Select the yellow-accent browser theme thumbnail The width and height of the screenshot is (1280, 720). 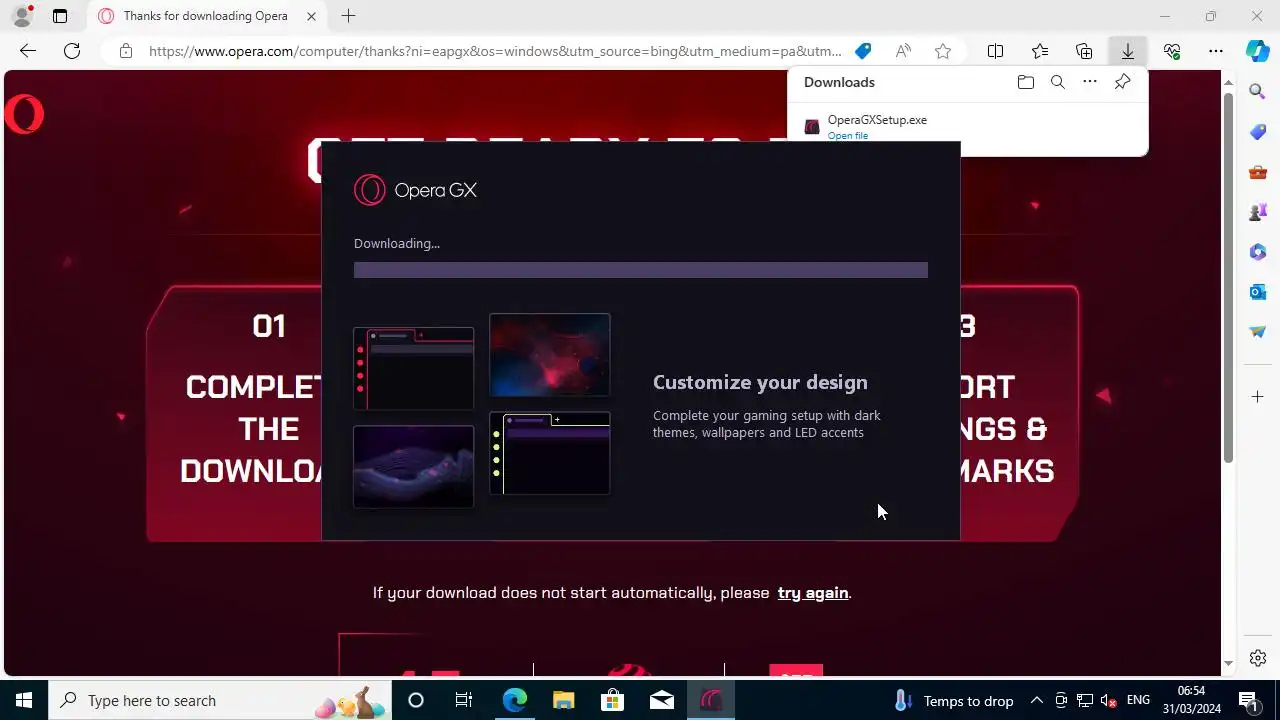(x=550, y=453)
